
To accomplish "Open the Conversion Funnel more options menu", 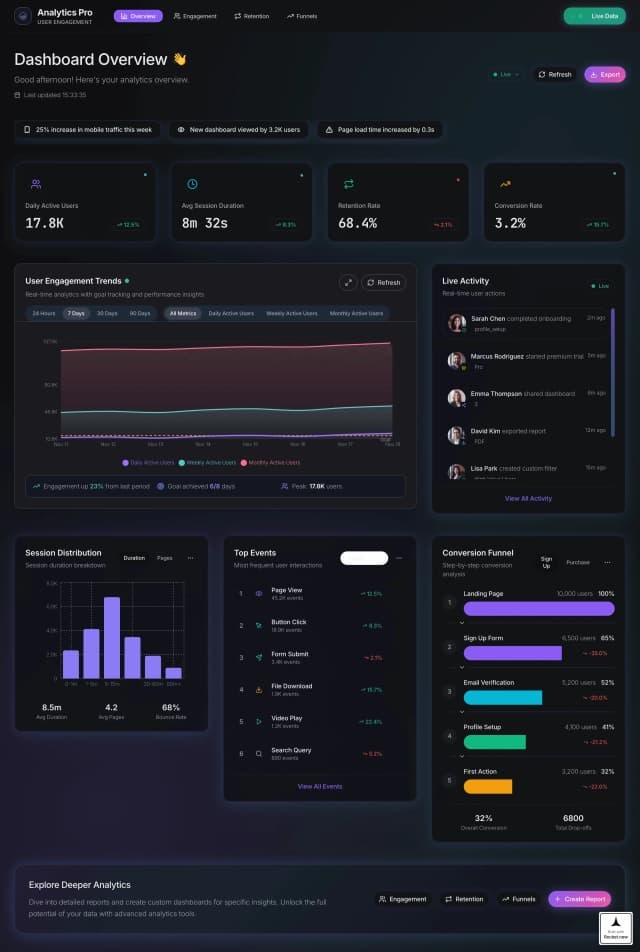I will [x=607, y=562].
